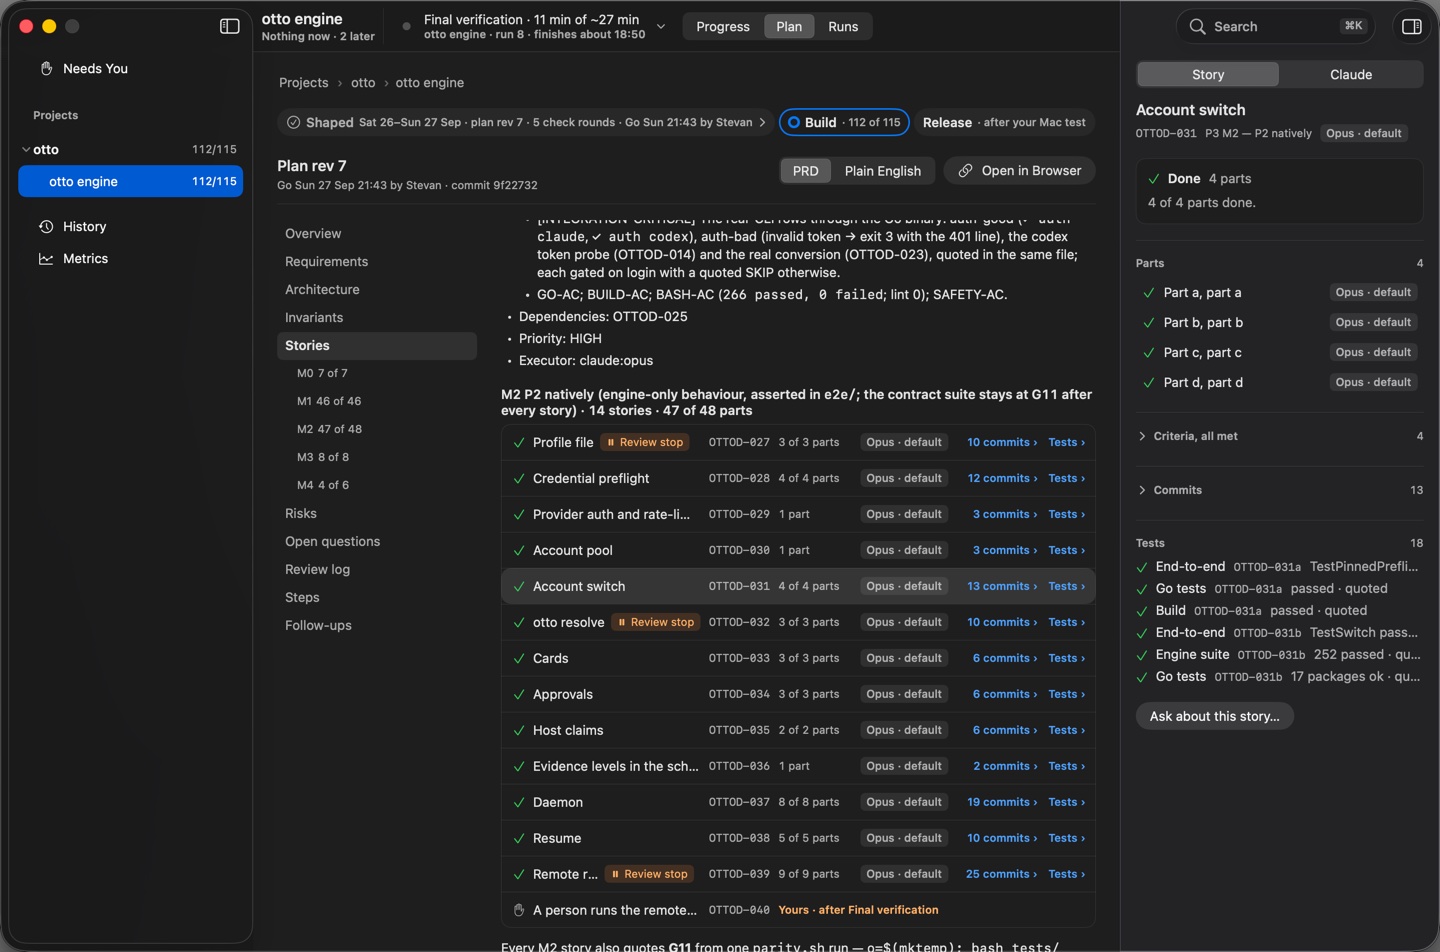Switch right panel to Claude
This screenshot has height=952, width=1440.
[1351, 75]
